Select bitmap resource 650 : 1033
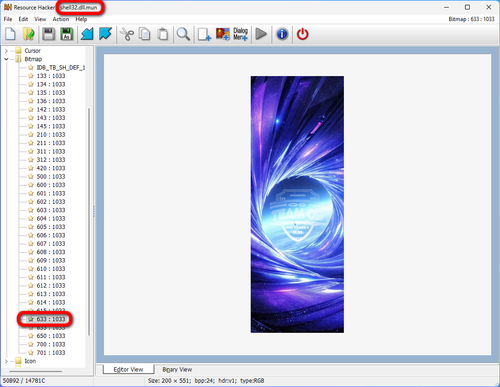 (x=51, y=336)
